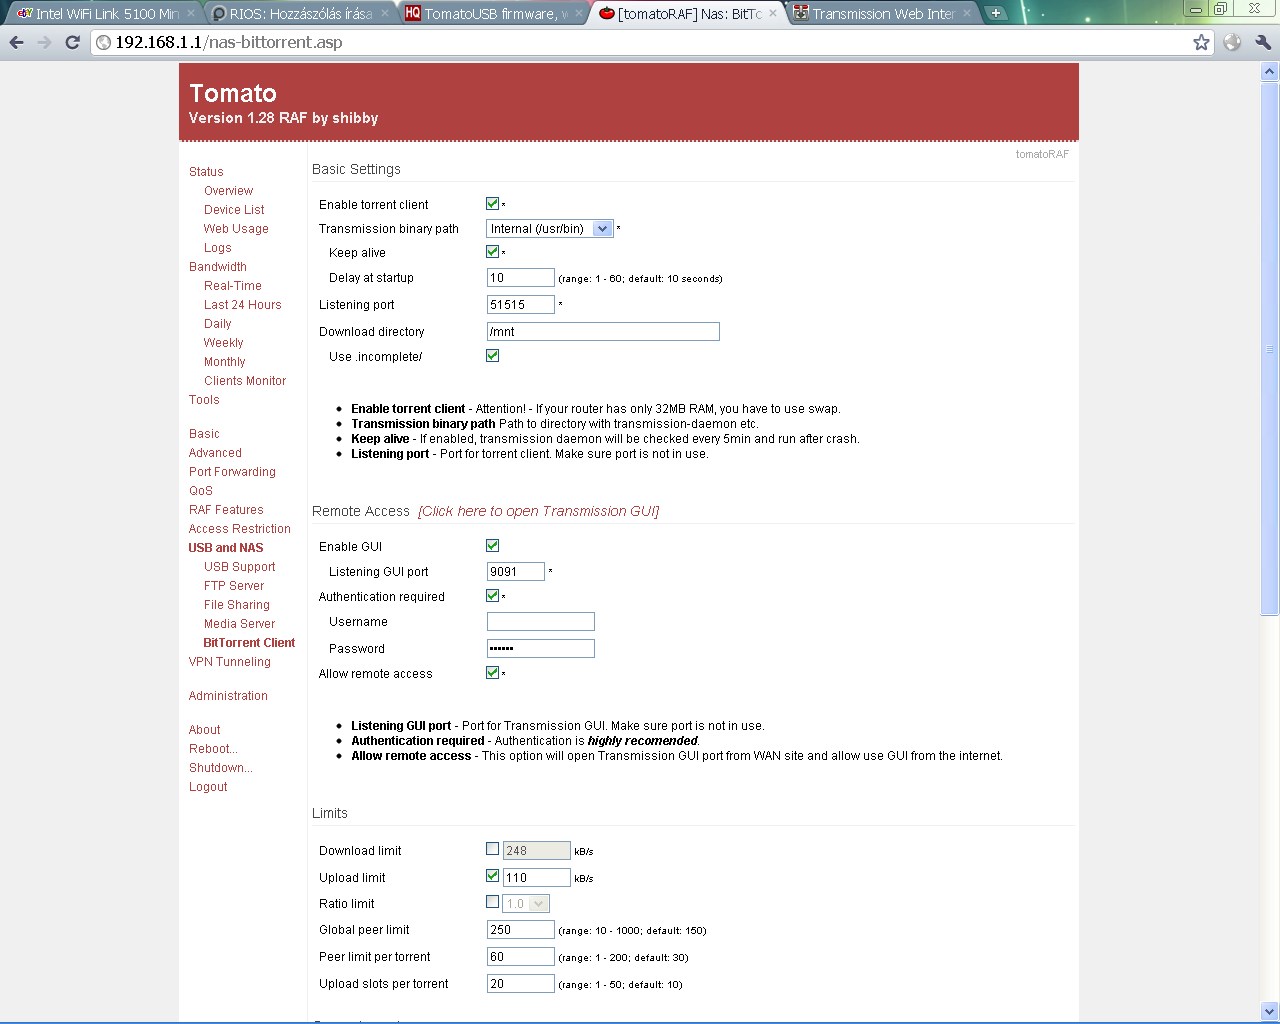Close the Transmission Web Interface tab
This screenshot has height=1024, width=1280.
[967, 14]
